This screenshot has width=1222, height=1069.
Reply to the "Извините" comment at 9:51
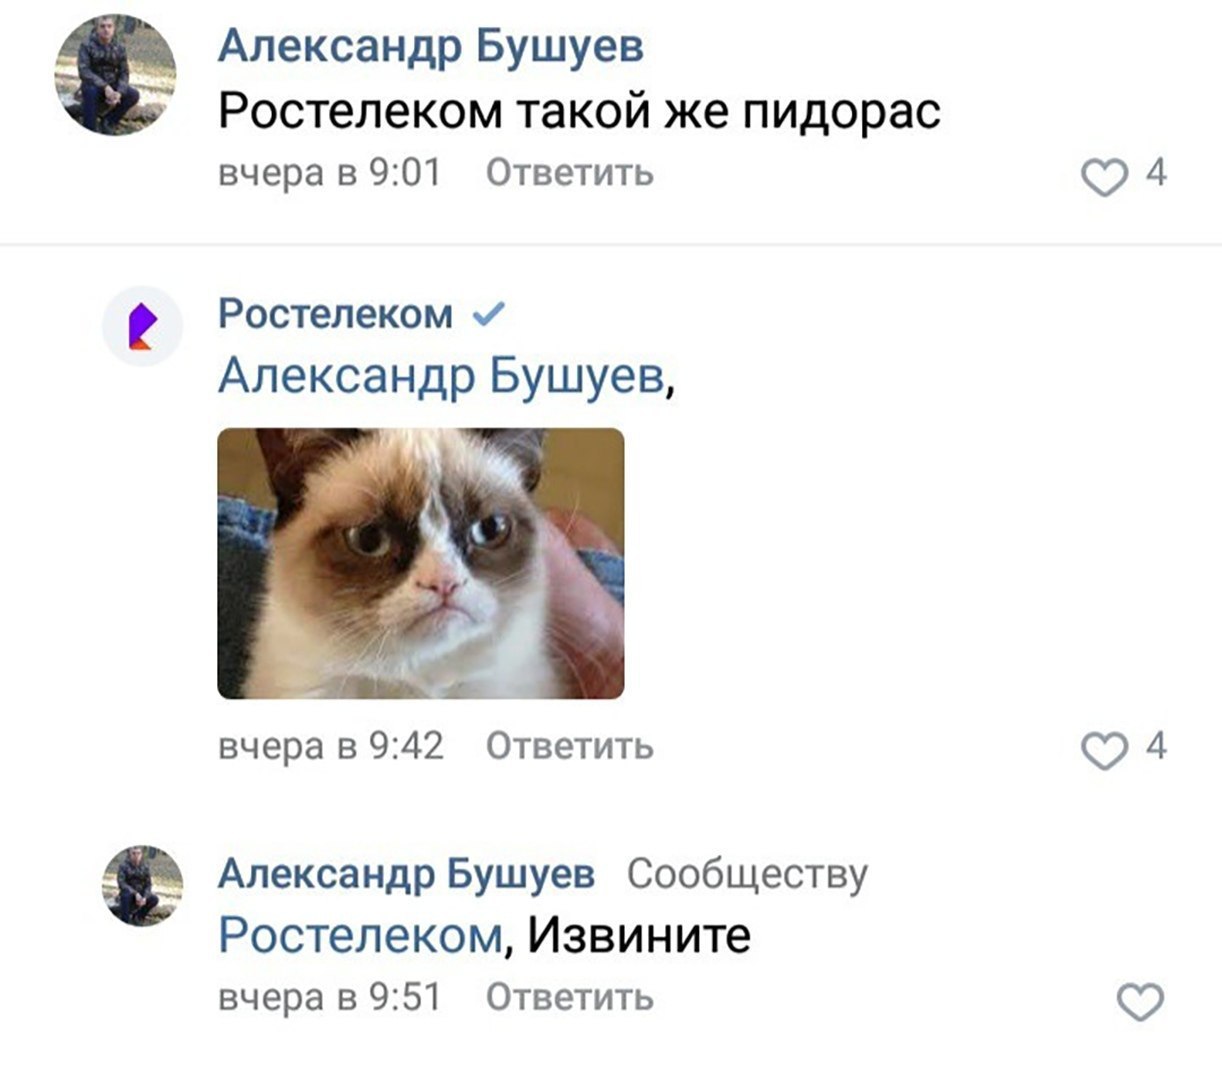570,997
